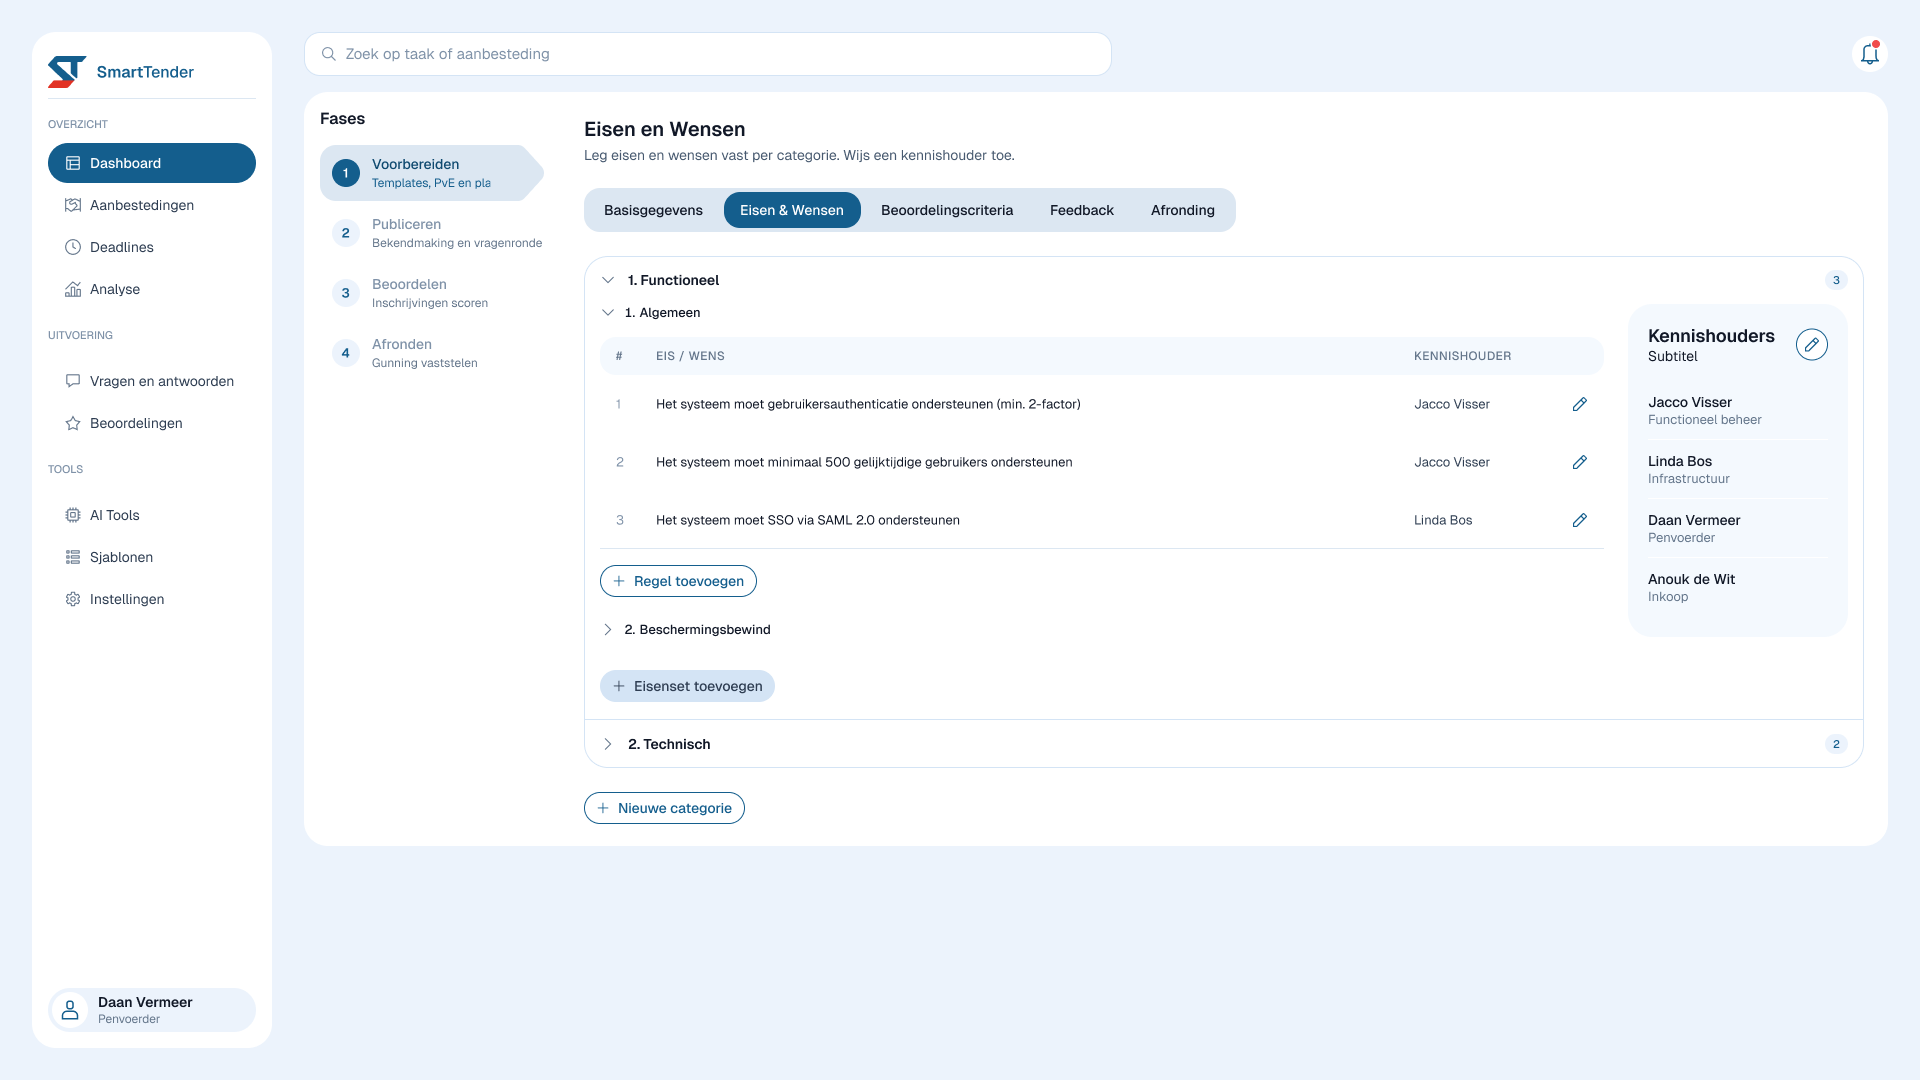Click the AI Tools chip icon

click(73, 515)
